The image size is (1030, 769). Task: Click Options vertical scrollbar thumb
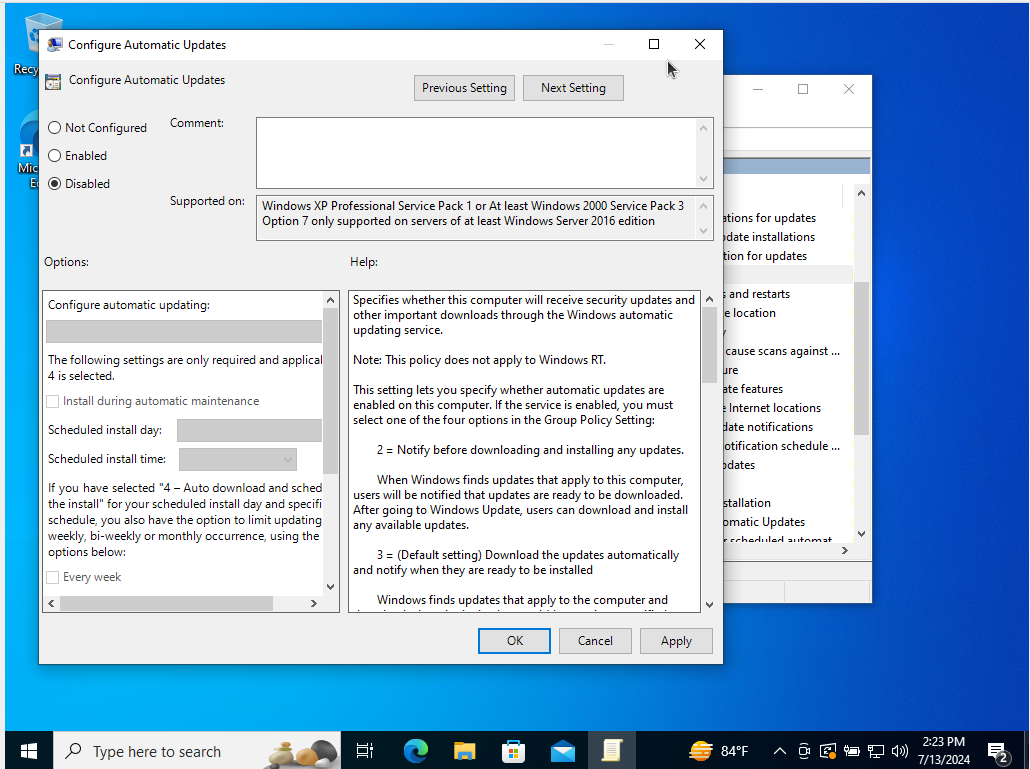click(x=330, y=391)
